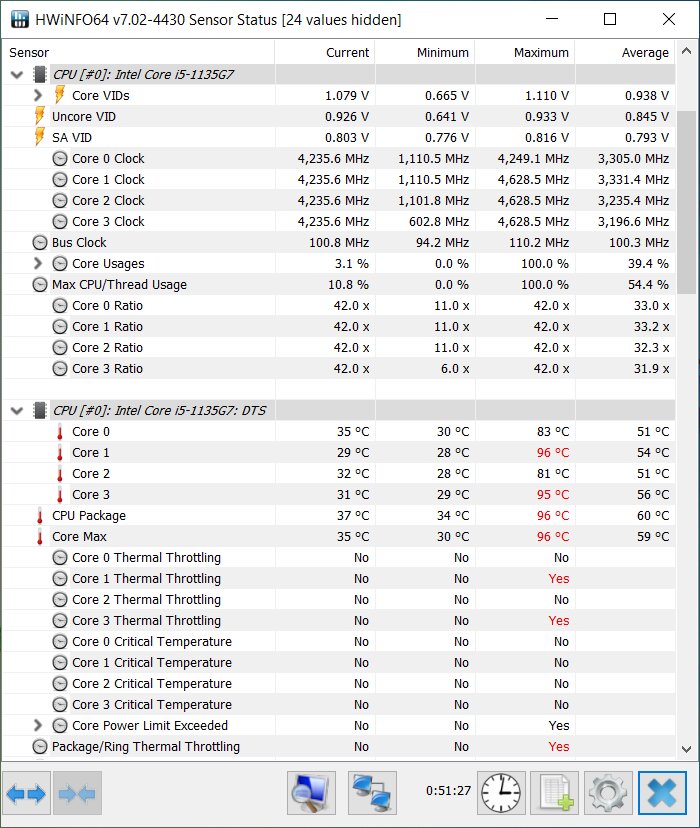Select the Bus Clock sensor row
700x828 pixels.
338,243
